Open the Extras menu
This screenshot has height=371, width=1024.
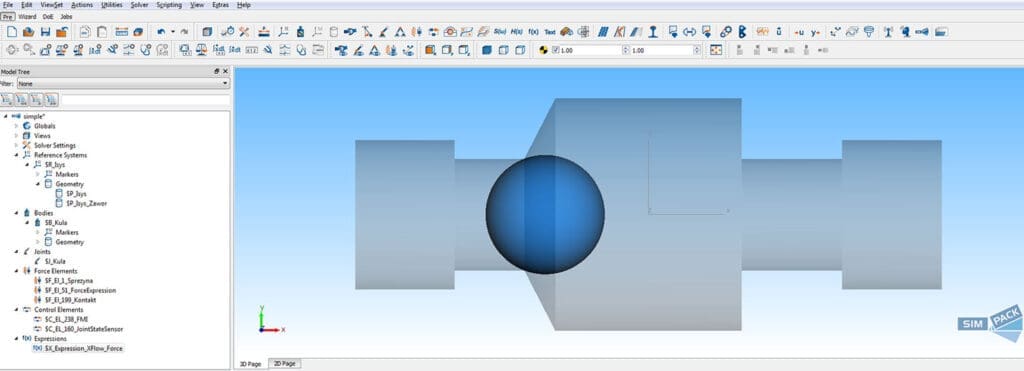click(221, 5)
